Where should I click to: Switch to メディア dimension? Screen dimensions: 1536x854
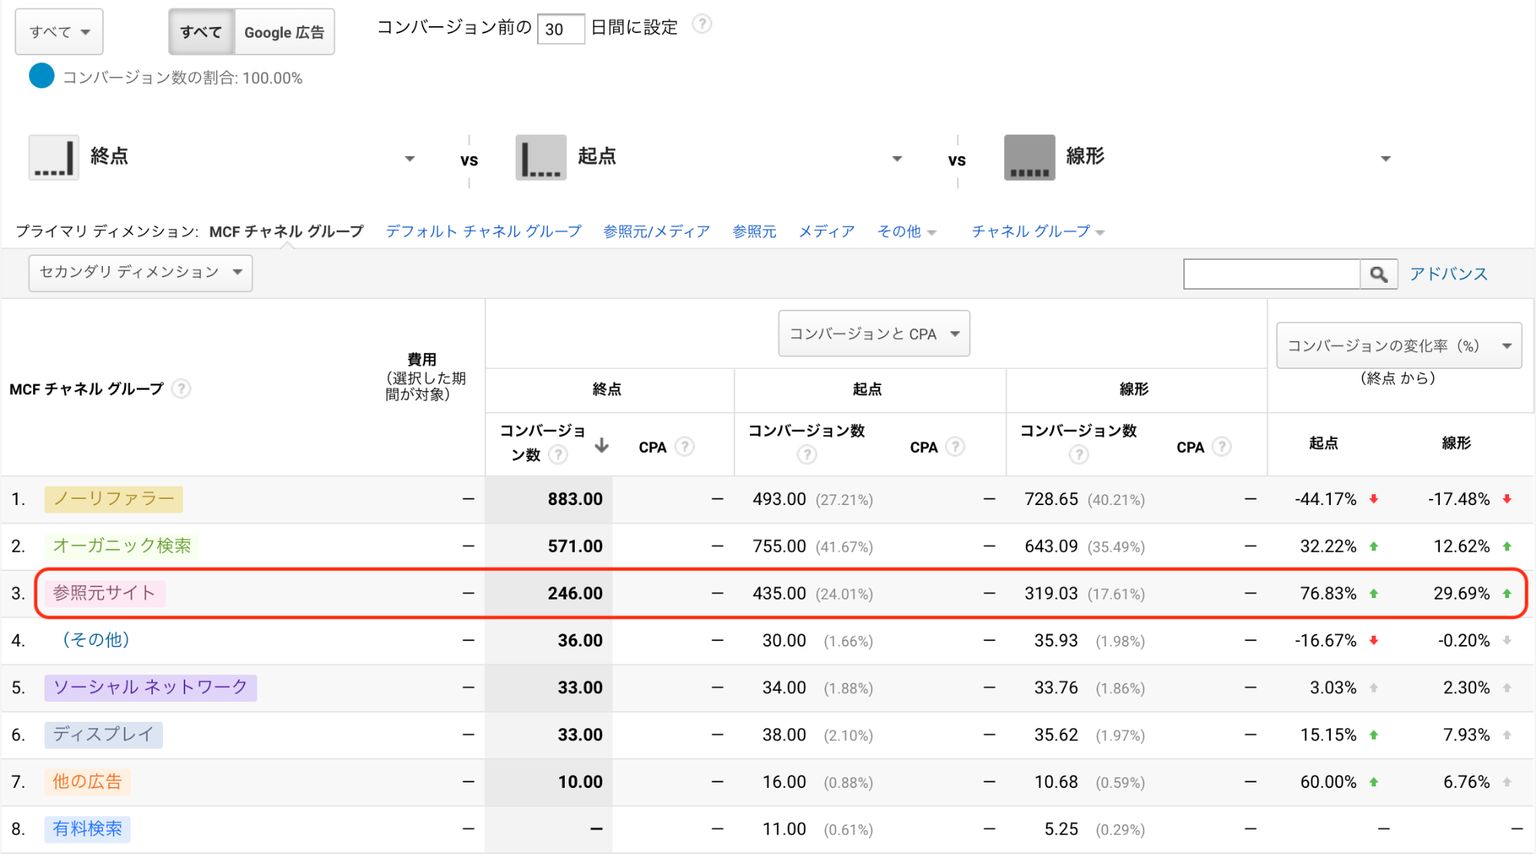pyautogui.click(x=826, y=232)
